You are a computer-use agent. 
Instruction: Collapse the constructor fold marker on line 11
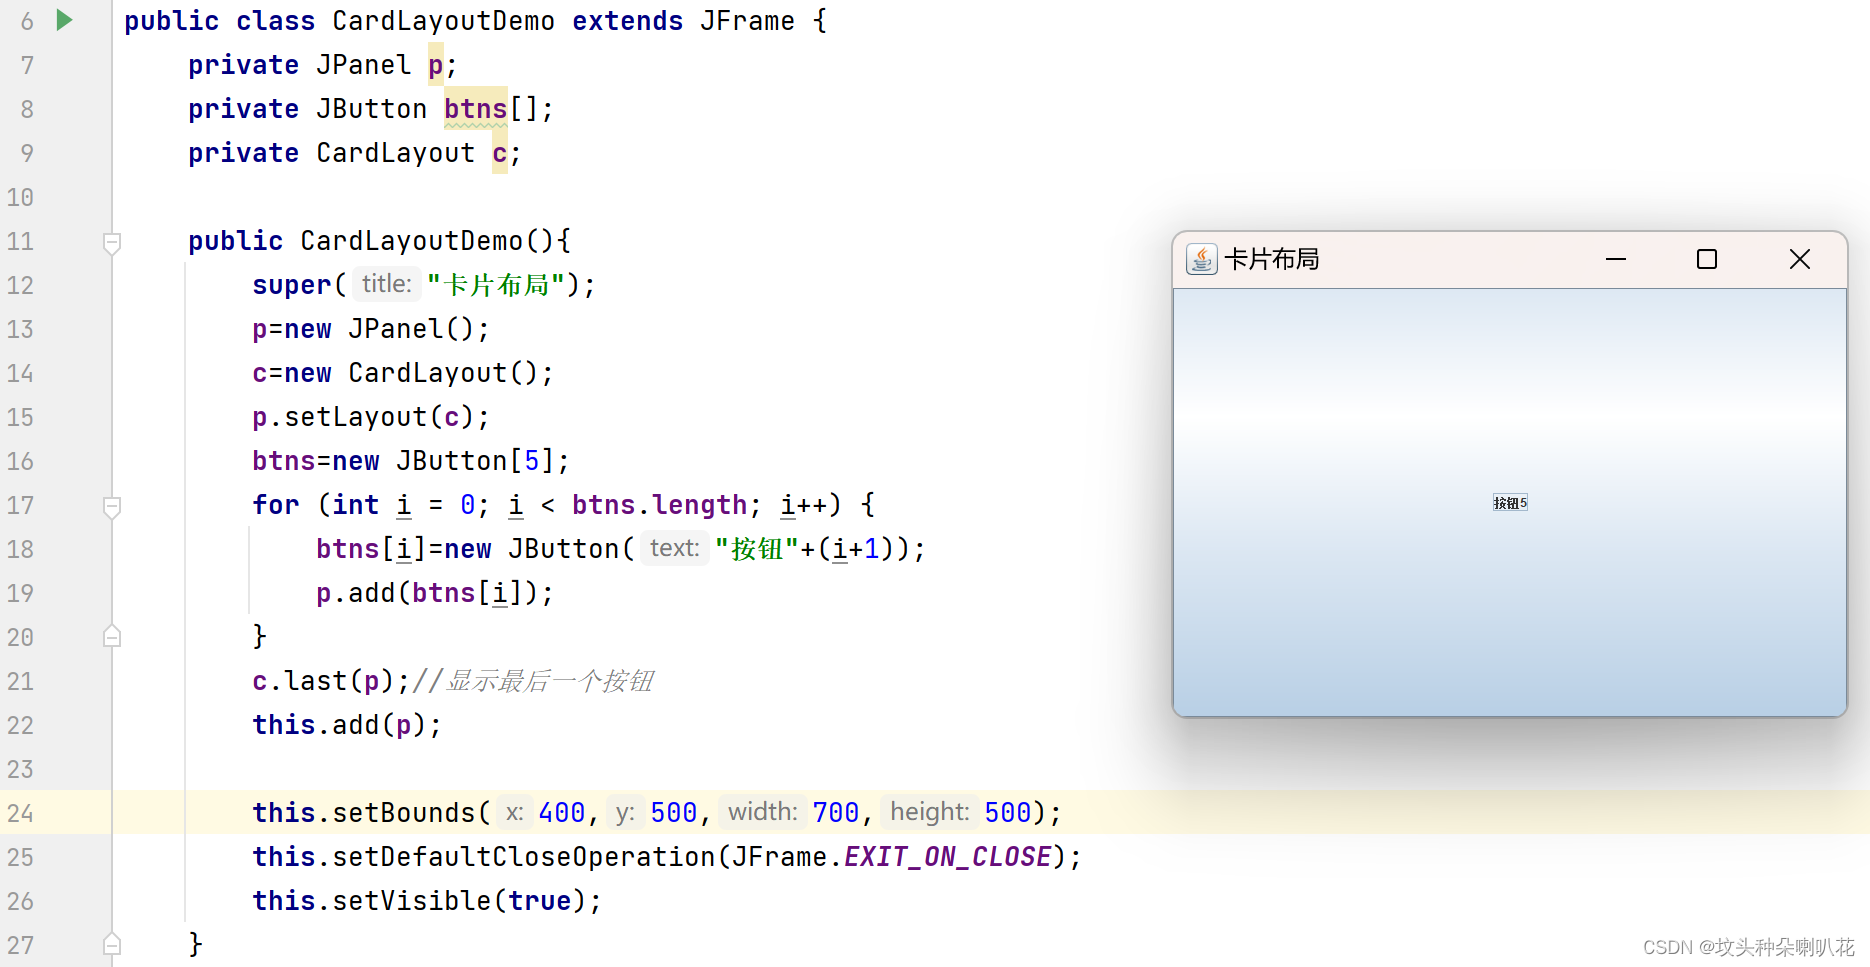pyautogui.click(x=112, y=242)
